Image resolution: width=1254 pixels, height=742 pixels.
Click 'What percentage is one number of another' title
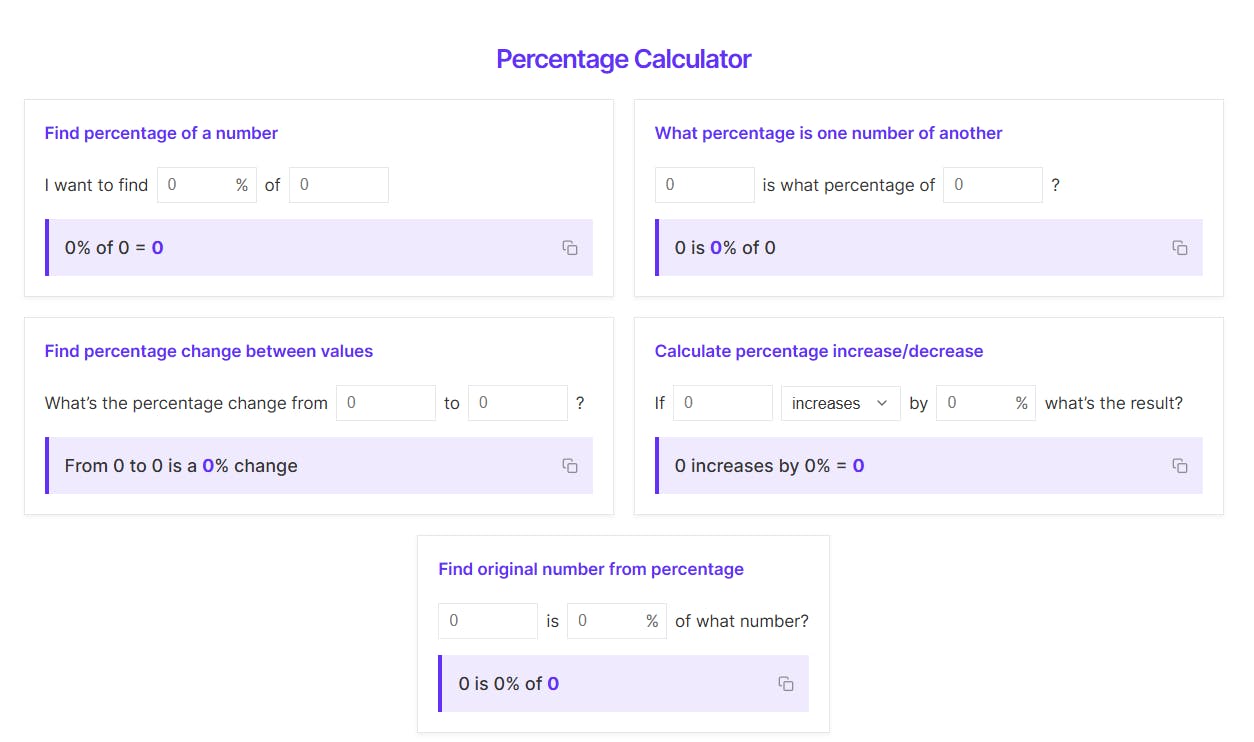[828, 133]
